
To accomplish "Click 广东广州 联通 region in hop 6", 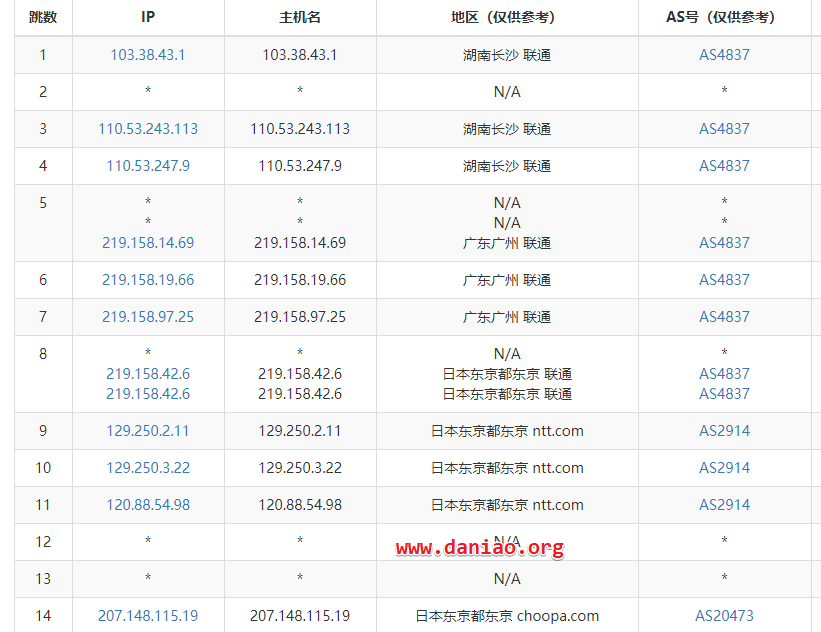I will (x=507, y=280).
